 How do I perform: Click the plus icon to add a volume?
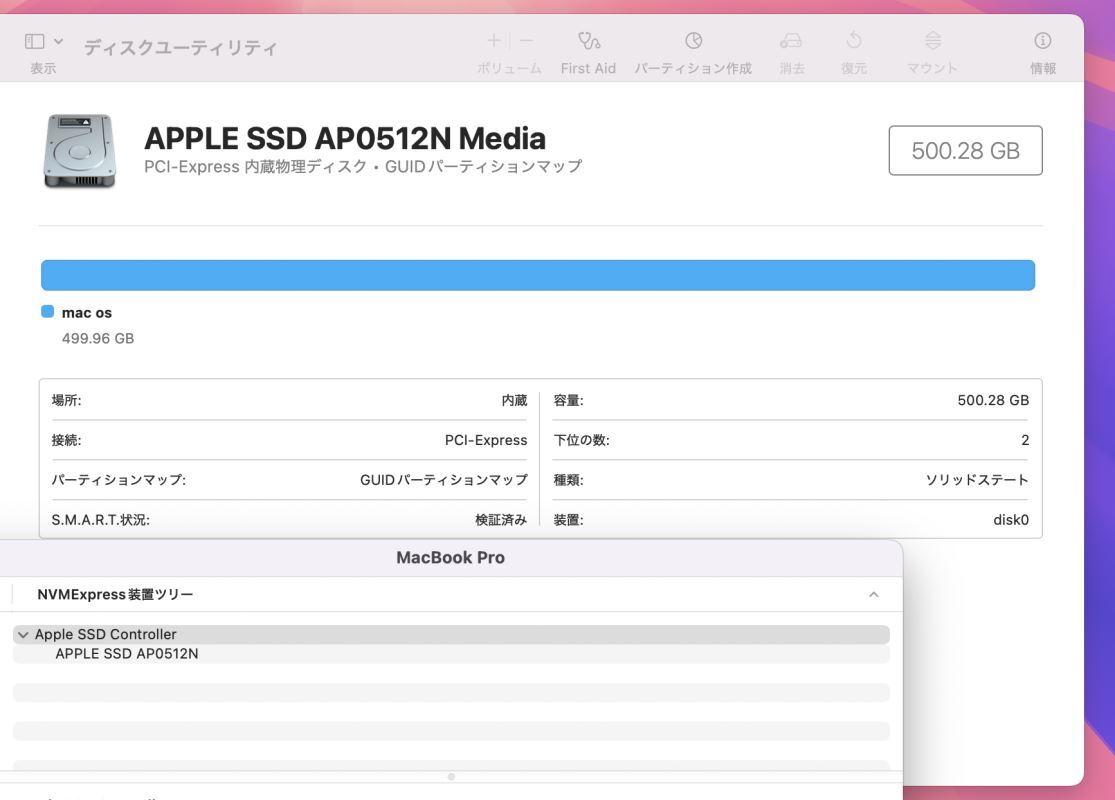(x=494, y=41)
